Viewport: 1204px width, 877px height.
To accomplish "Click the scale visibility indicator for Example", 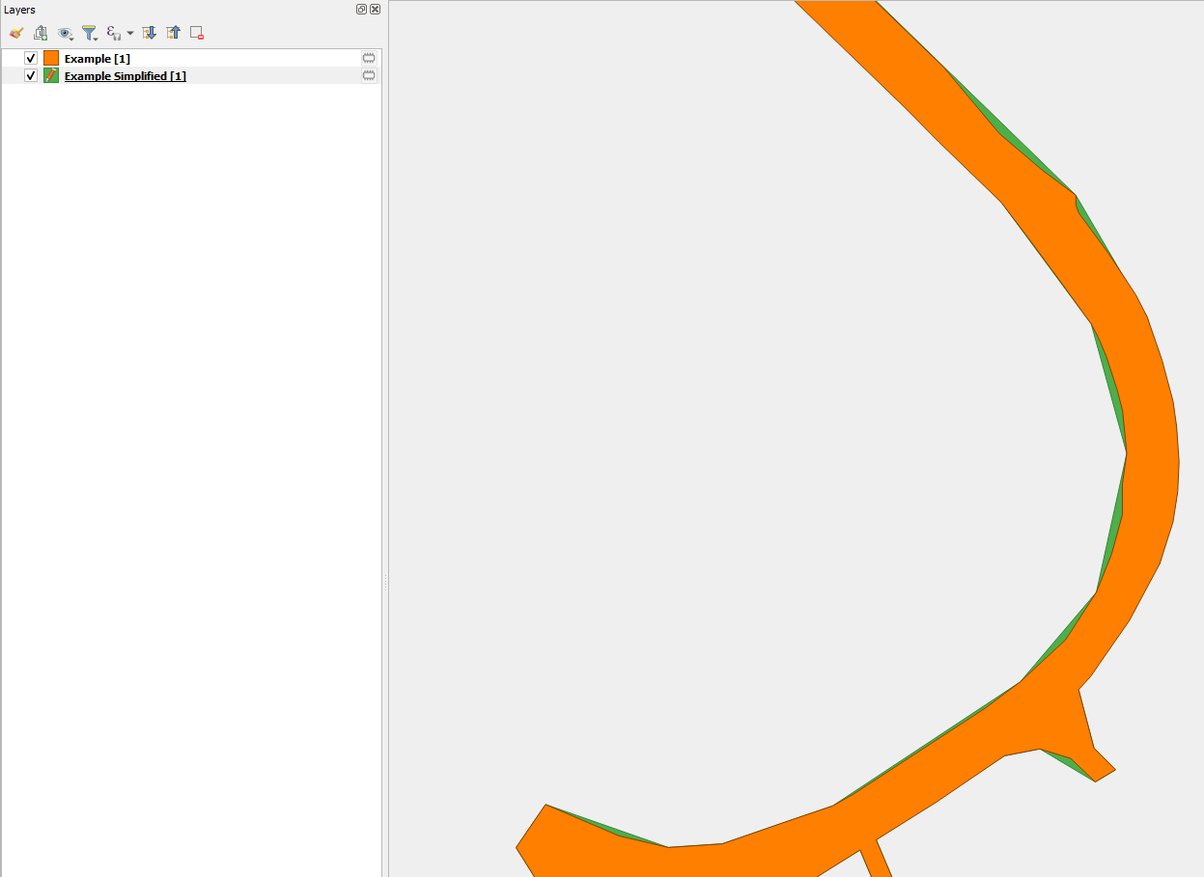I will pos(368,58).
